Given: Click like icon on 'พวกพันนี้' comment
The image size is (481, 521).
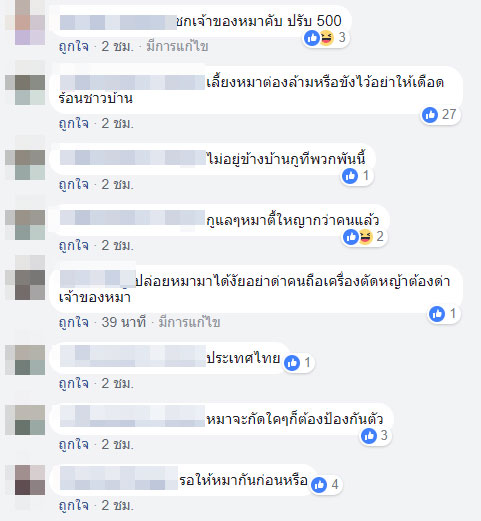Looking at the screenshot, I should coord(350,176).
